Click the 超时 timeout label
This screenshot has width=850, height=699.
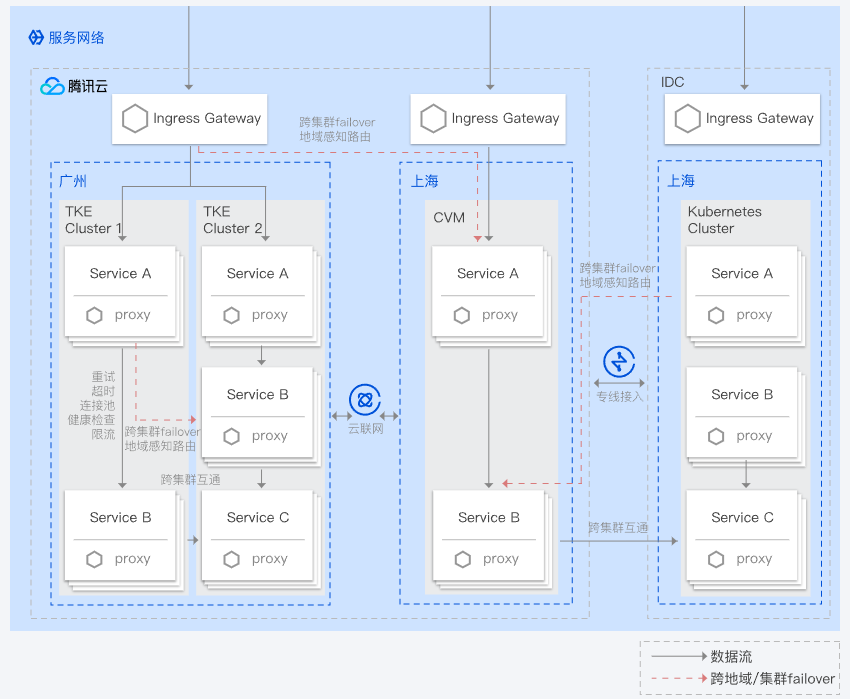(103, 391)
